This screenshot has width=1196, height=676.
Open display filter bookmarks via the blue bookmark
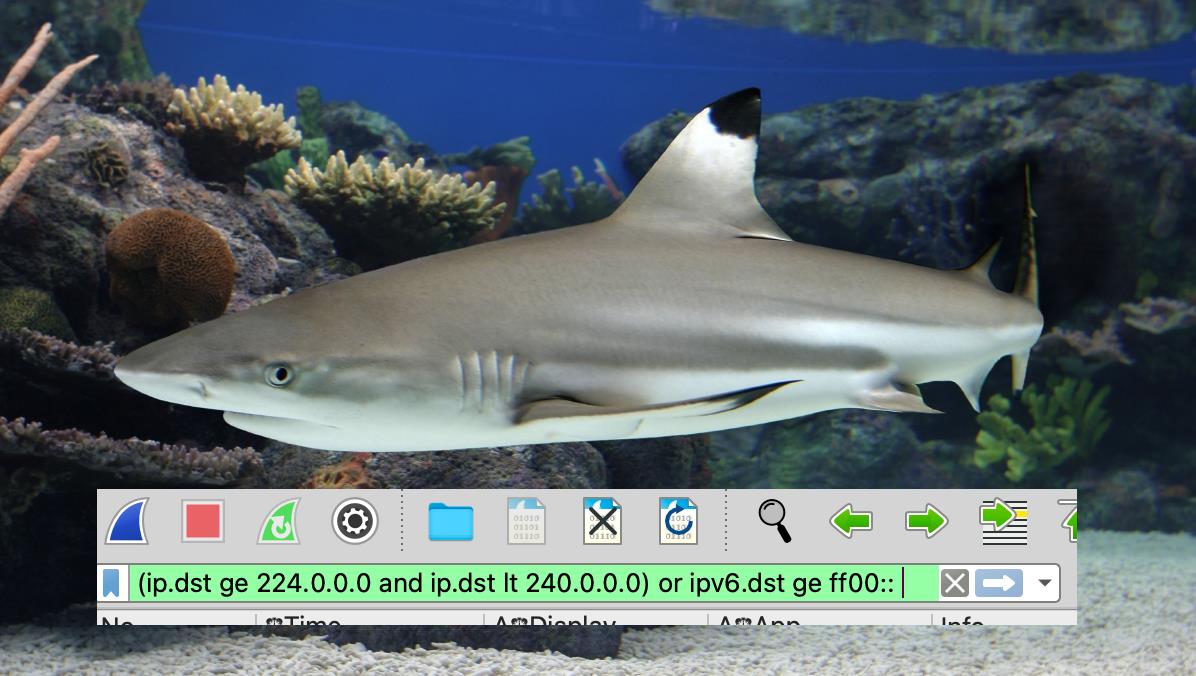pos(111,584)
